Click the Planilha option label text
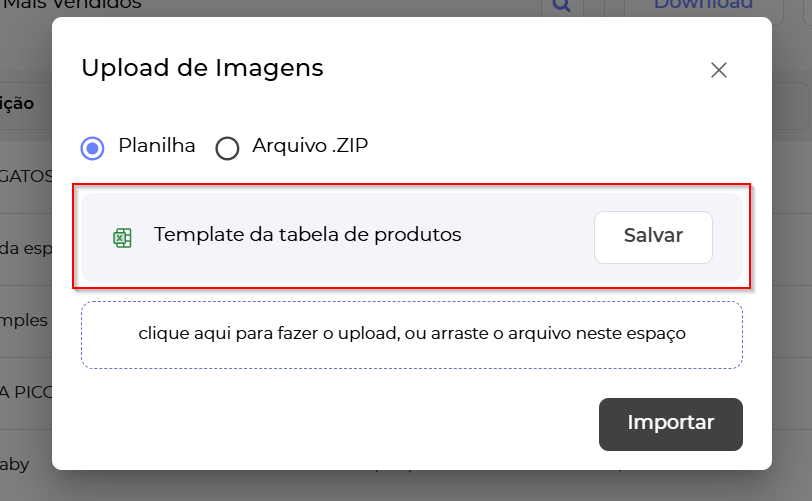 pos(157,146)
